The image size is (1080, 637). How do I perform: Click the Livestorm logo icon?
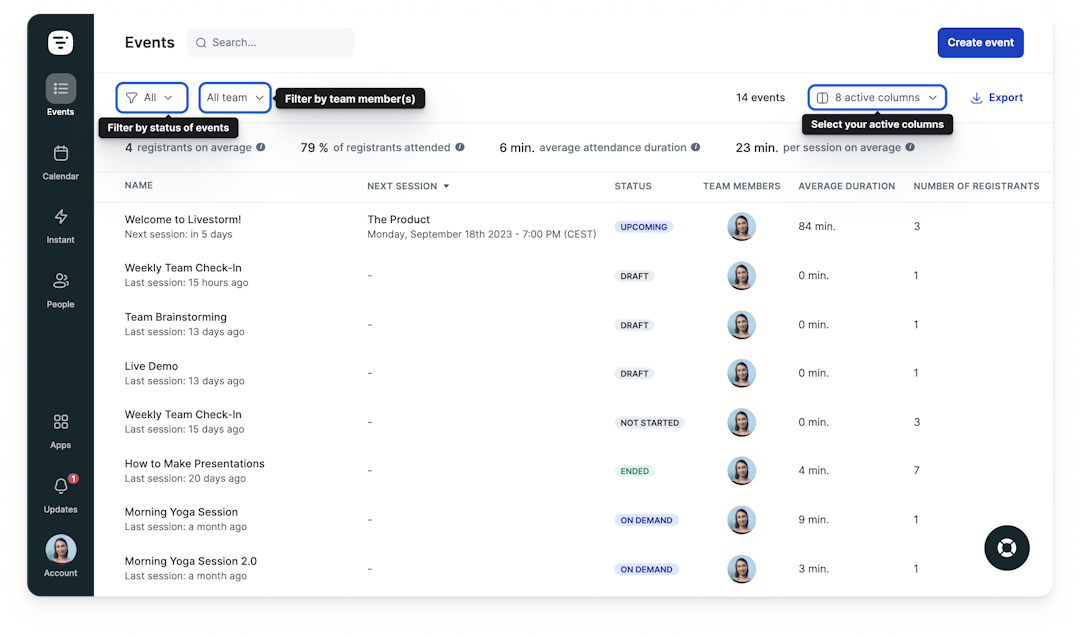[x=61, y=43]
